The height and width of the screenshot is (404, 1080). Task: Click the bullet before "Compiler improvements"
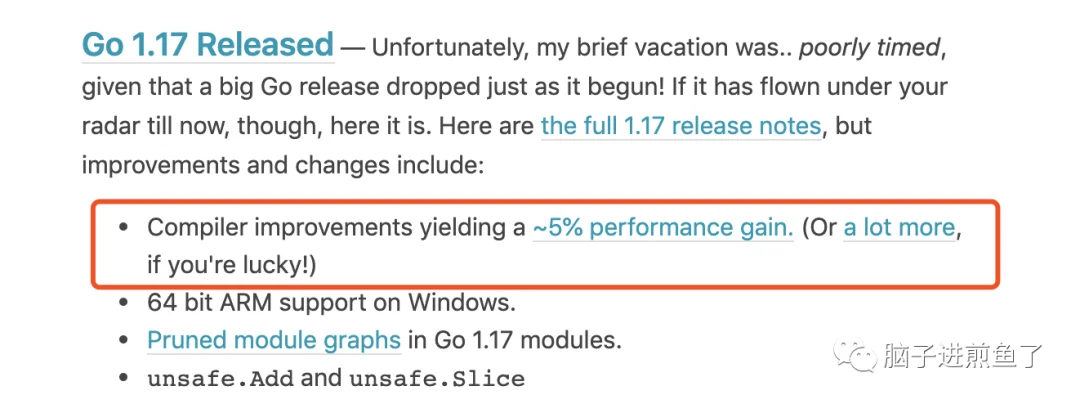tap(124, 228)
